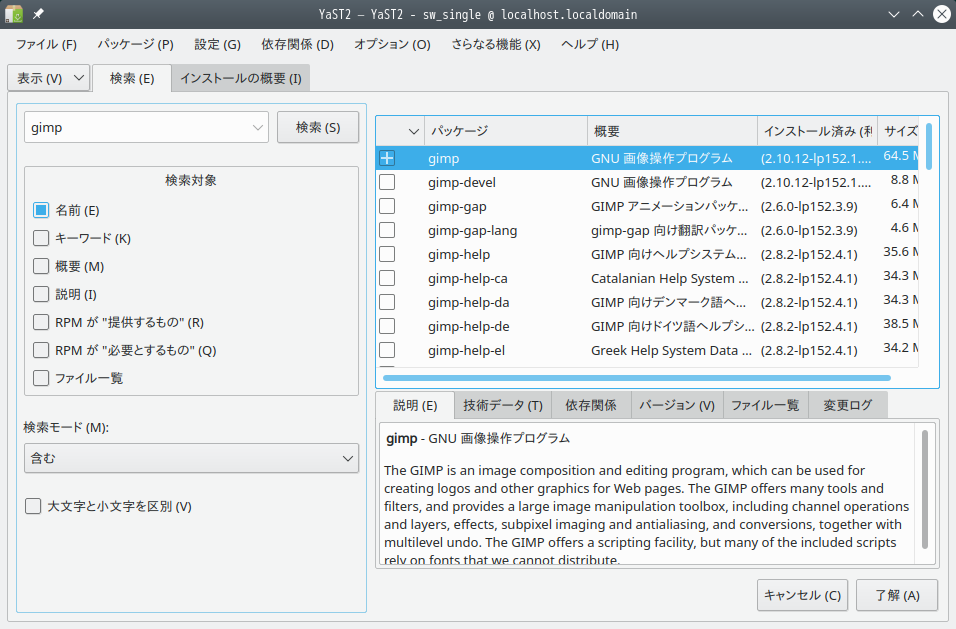
Task: Check RPM が "必要とするもの" (Q) option
Action: point(41,350)
